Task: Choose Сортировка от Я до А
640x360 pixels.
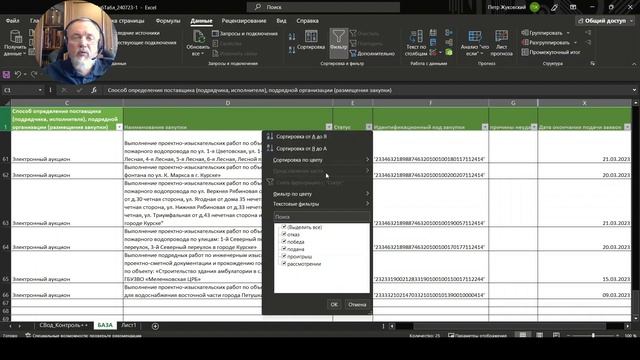Action: [301, 149]
